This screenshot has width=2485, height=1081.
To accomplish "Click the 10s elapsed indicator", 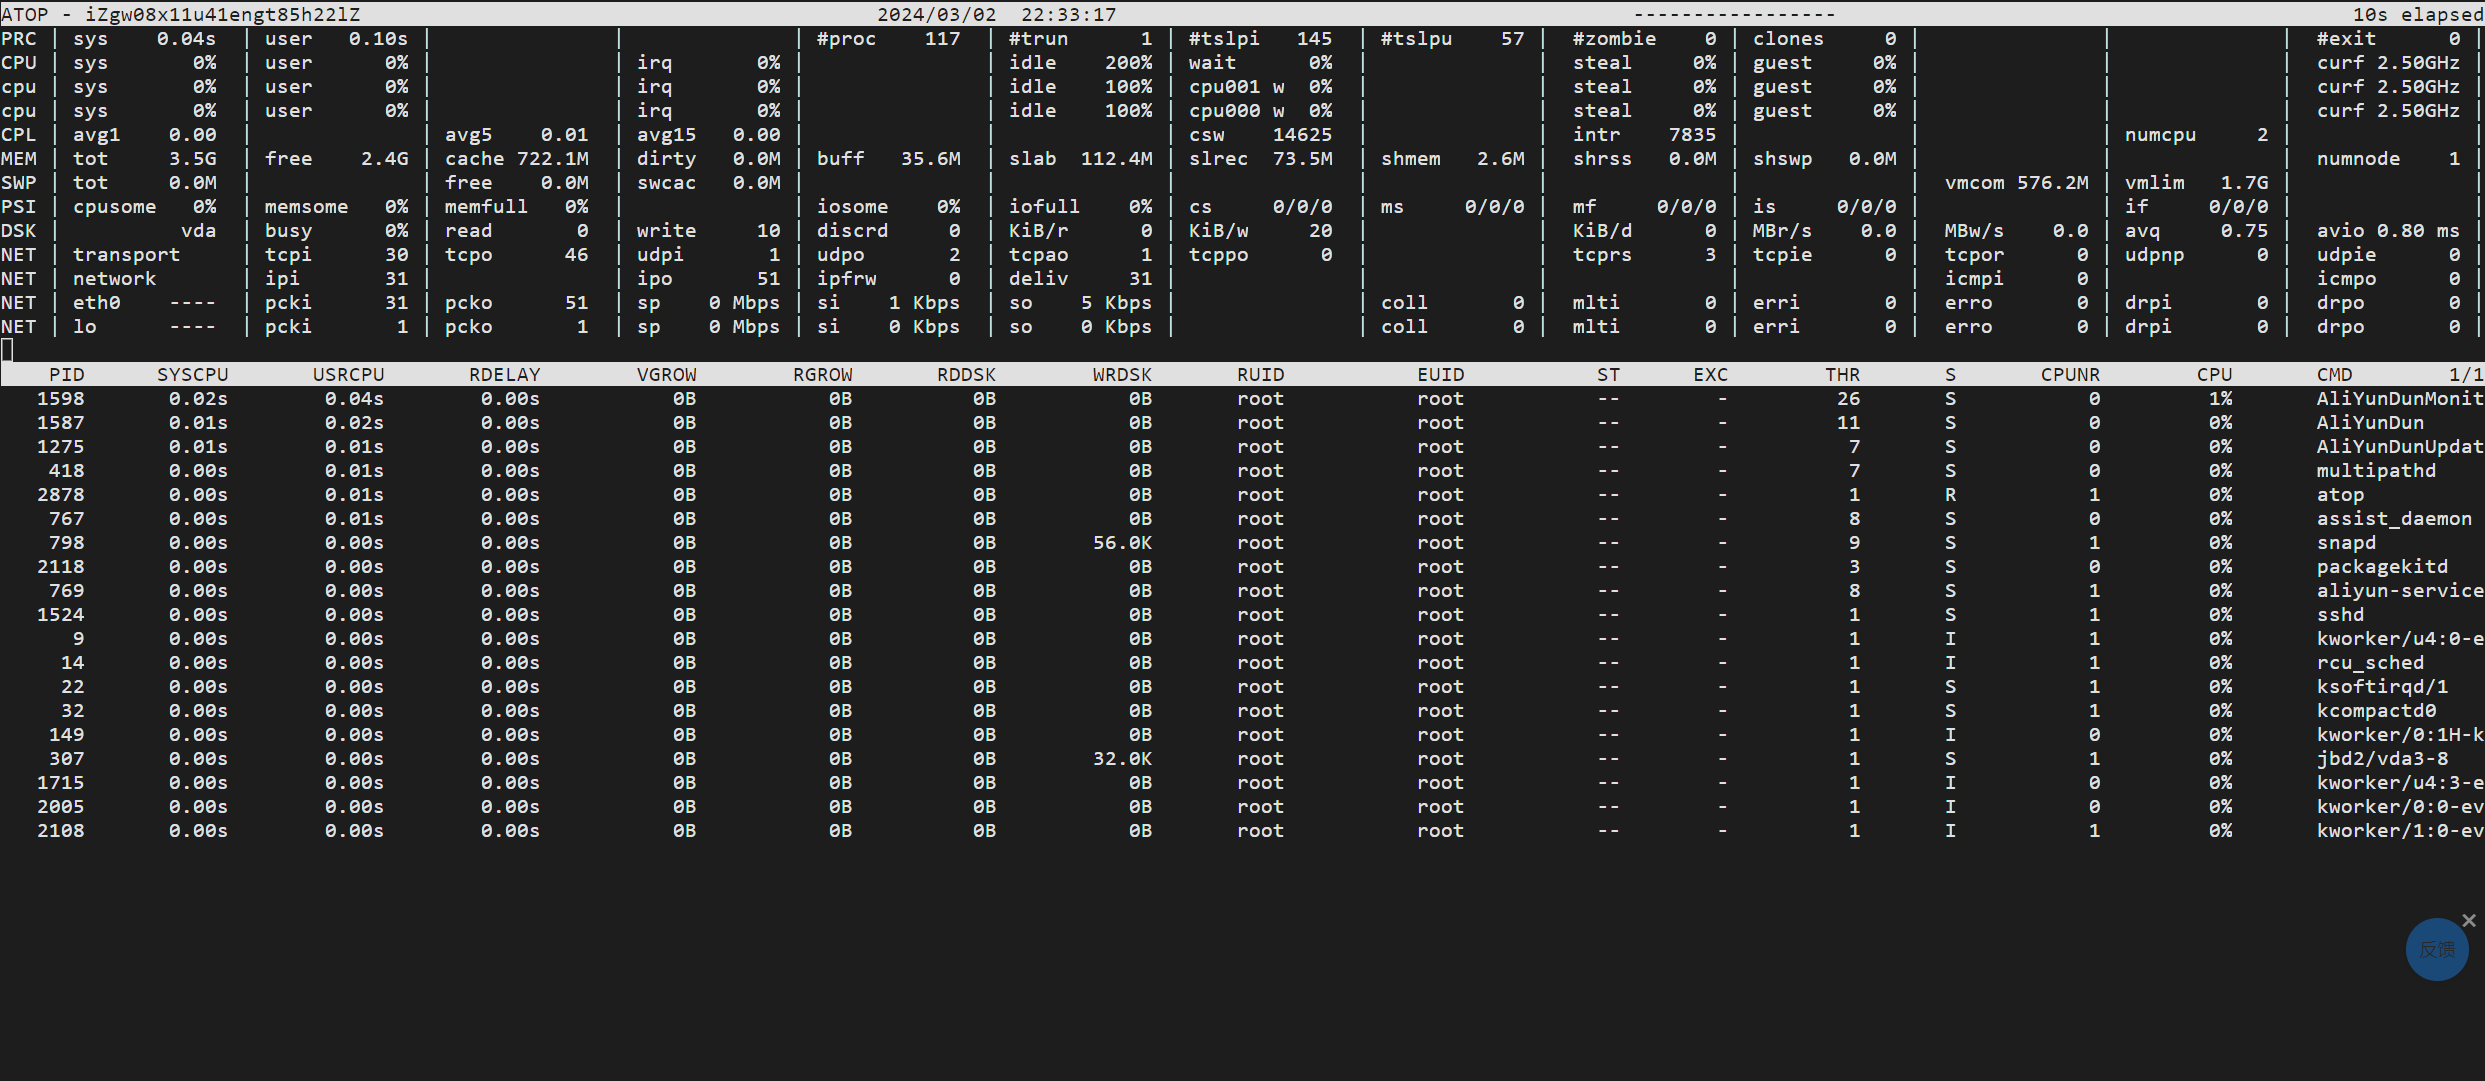I will click(x=2416, y=14).
